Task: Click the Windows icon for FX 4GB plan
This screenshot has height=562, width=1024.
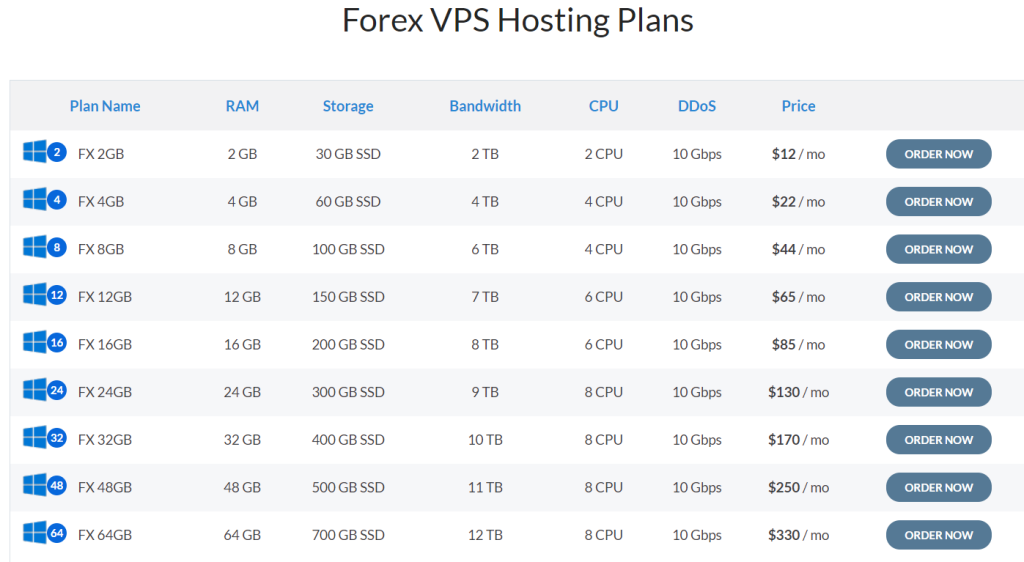Action: [36, 200]
